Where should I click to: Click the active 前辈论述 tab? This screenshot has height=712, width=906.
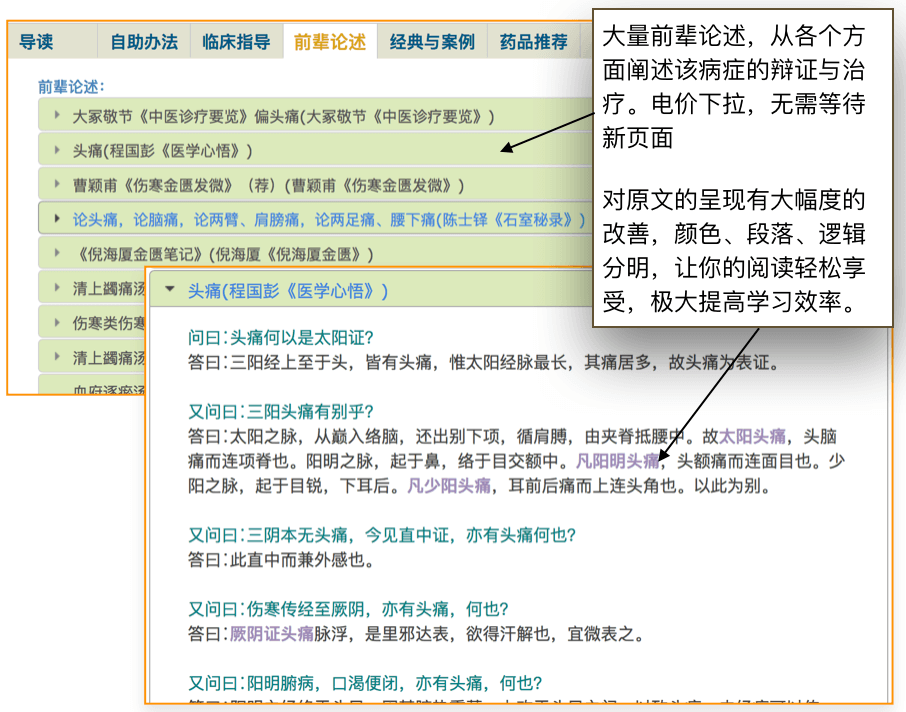(x=330, y=42)
